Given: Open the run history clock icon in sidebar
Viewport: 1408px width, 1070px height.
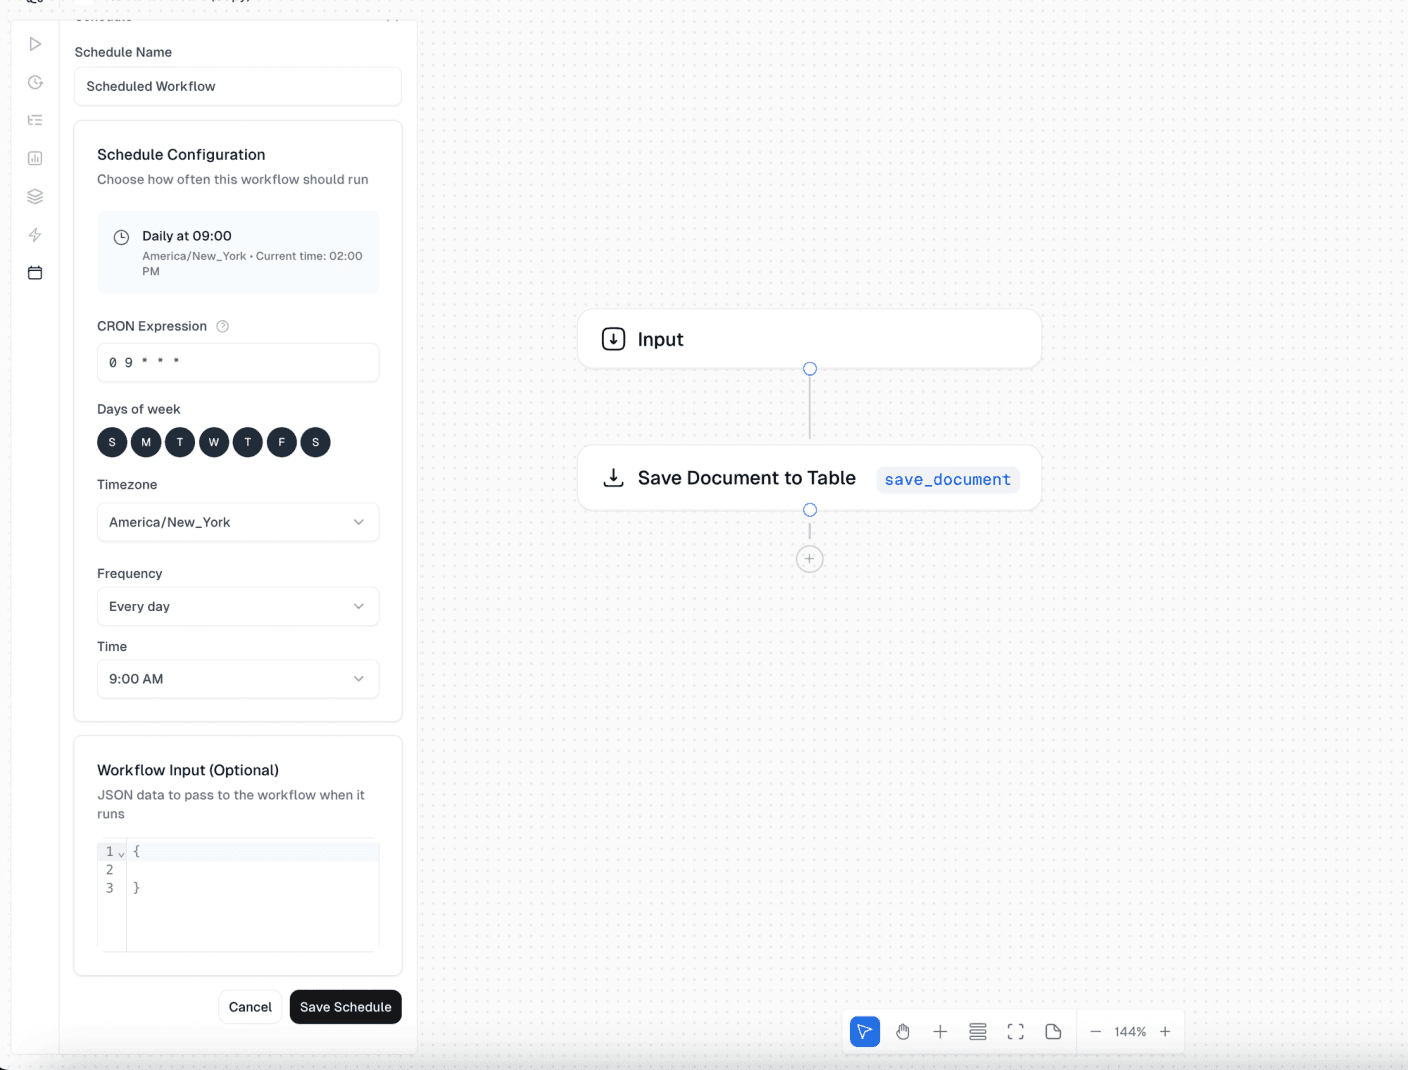Looking at the screenshot, I should [35, 82].
